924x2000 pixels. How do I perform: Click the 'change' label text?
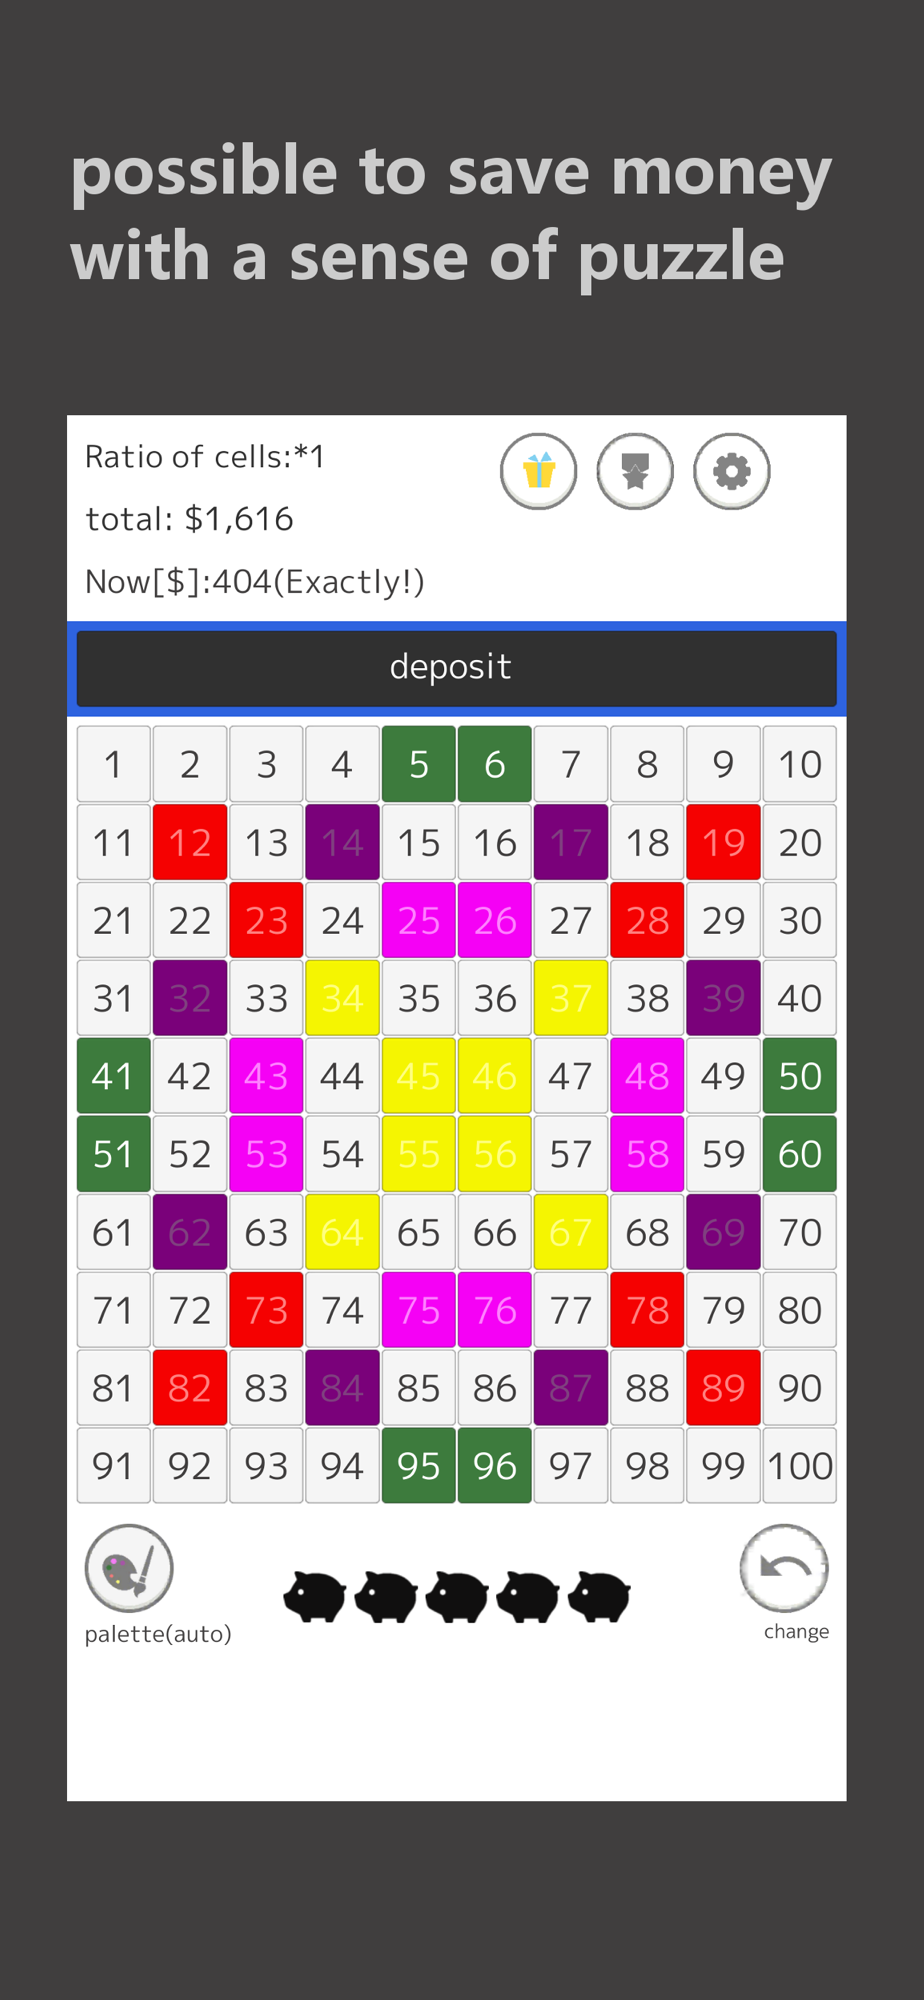[x=796, y=1632]
